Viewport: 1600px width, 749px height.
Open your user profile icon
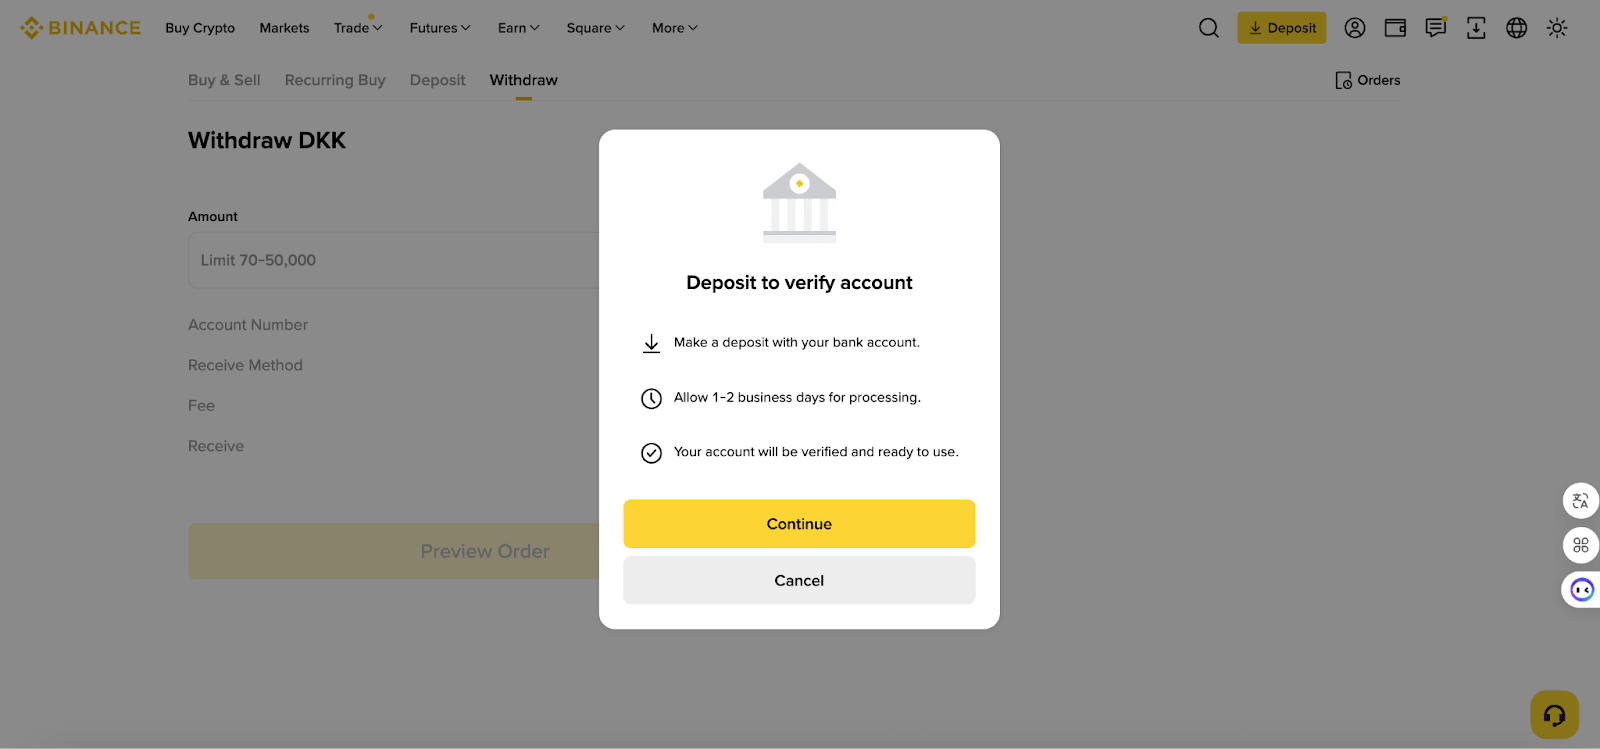coord(1355,28)
